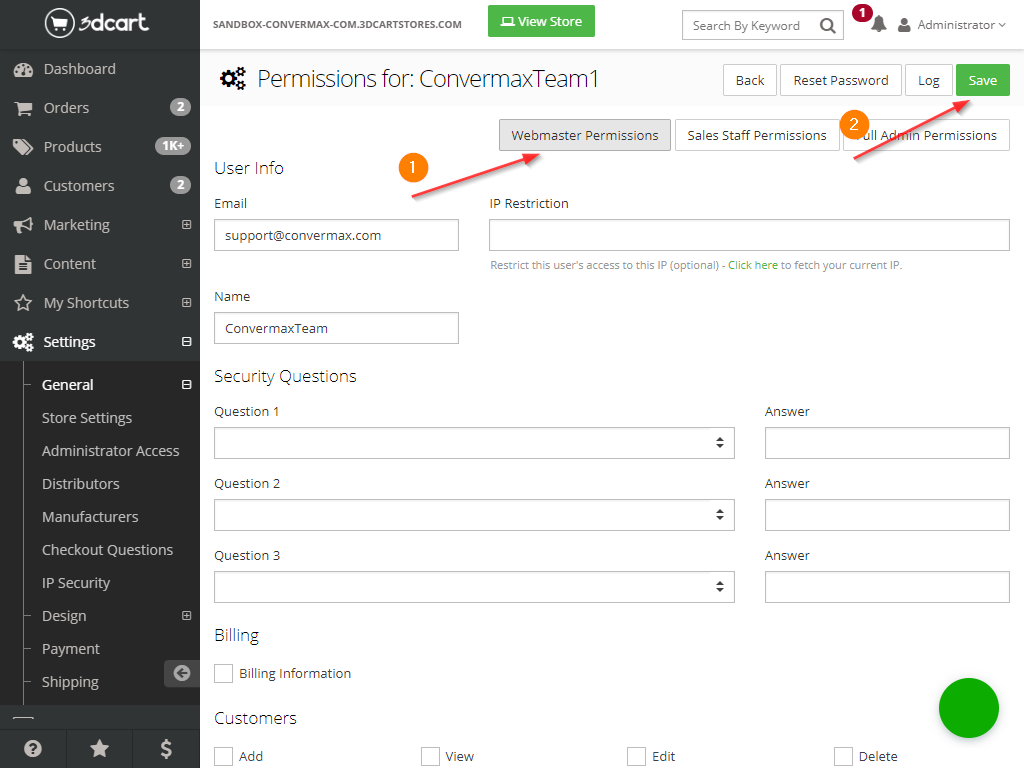Image resolution: width=1024 pixels, height=768 pixels.
Task: Check the Customers Edit checkbox
Action: pos(637,756)
